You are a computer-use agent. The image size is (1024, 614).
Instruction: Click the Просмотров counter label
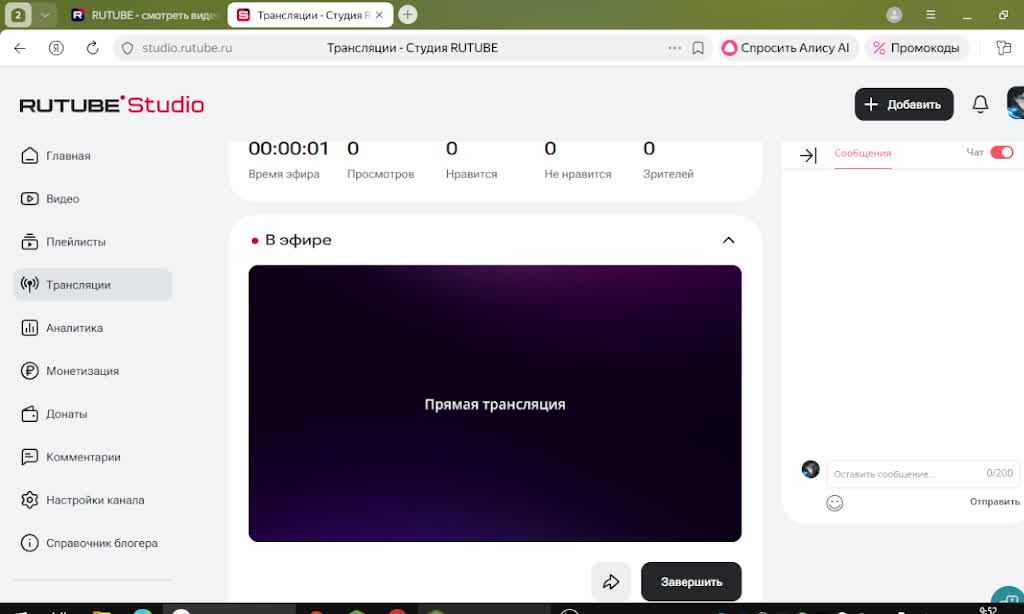point(381,174)
